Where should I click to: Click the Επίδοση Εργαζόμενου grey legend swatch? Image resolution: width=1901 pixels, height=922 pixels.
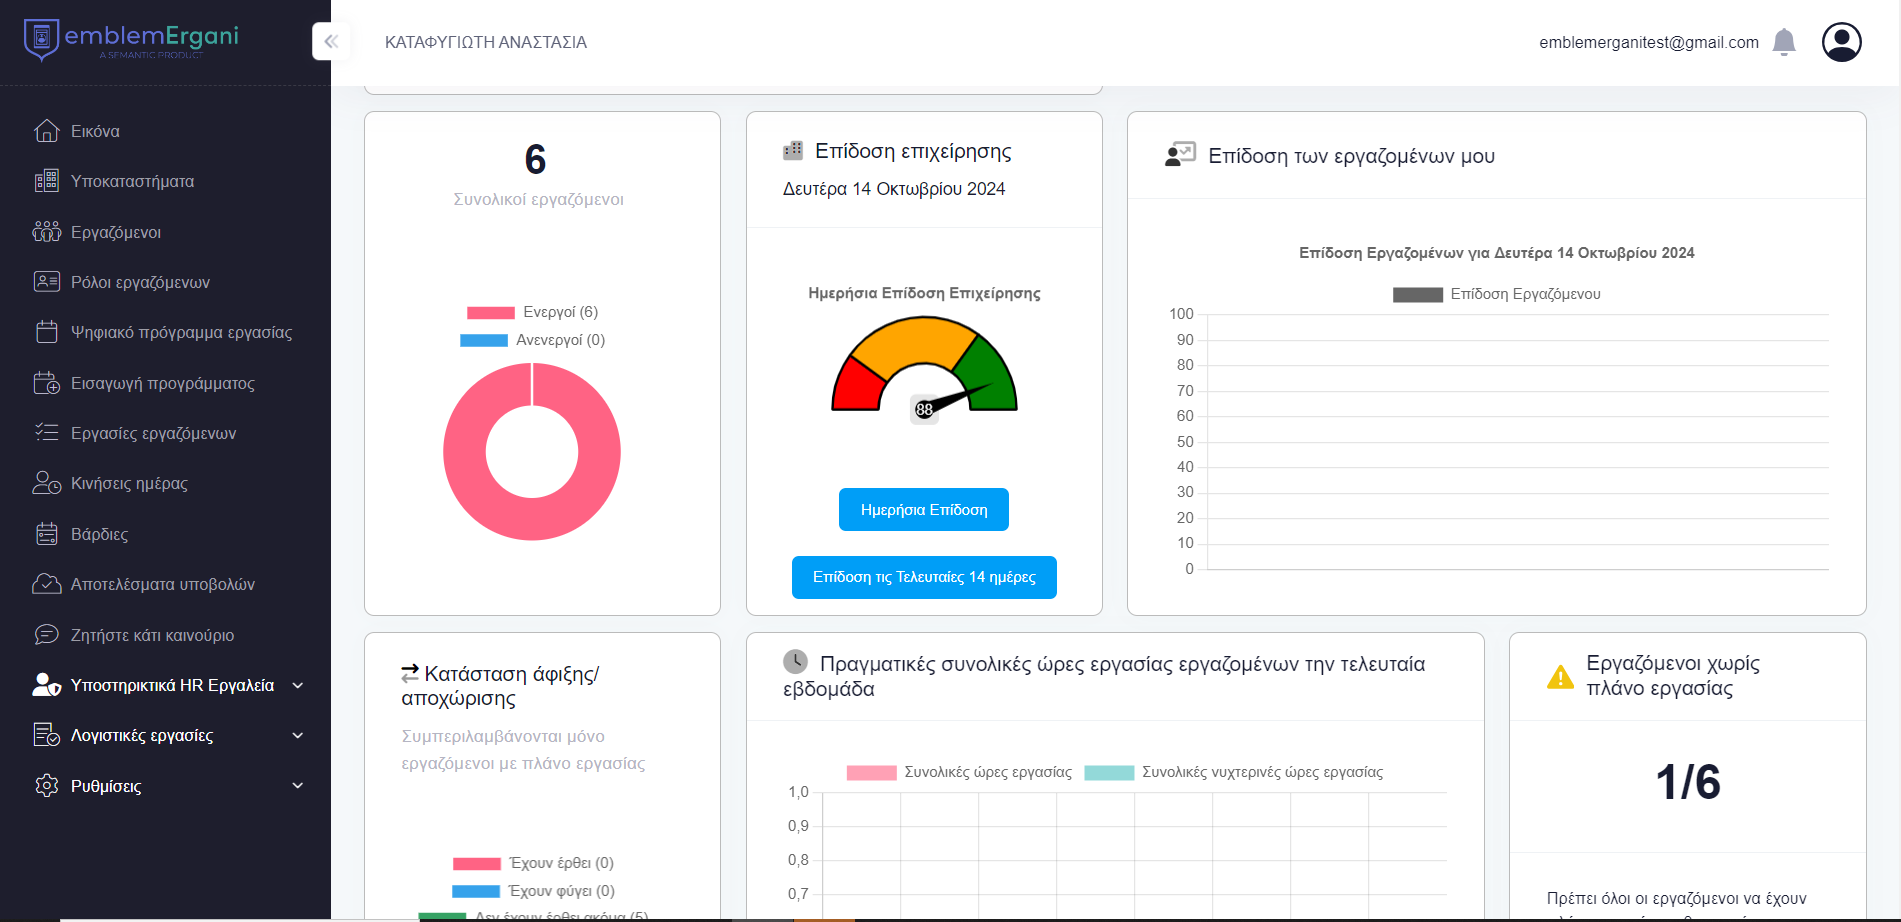tap(1417, 294)
